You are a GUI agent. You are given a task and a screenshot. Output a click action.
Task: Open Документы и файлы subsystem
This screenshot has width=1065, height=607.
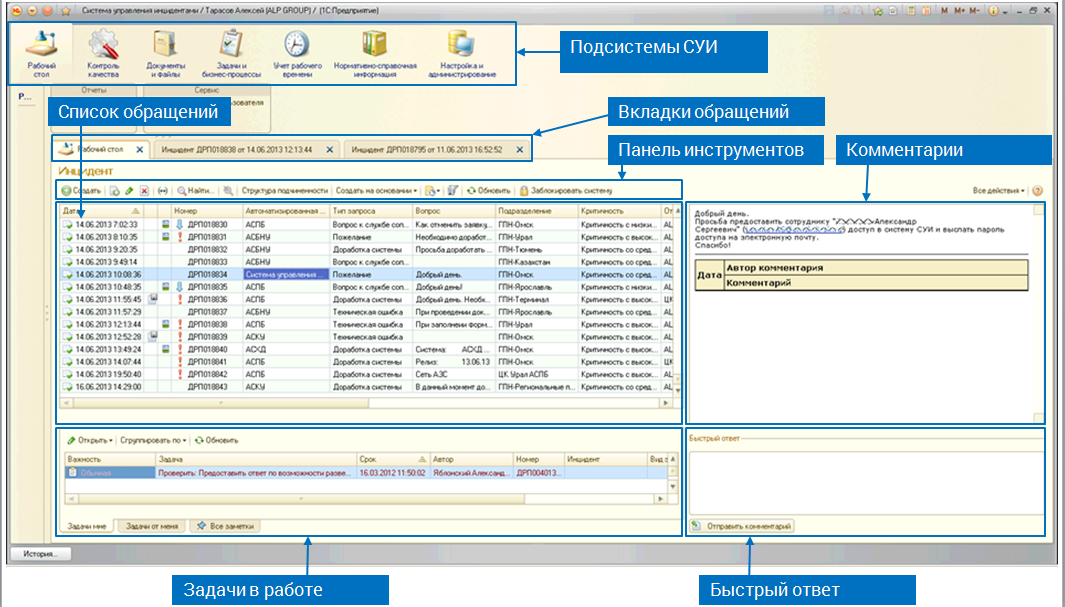pyautogui.click(x=165, y=54)
